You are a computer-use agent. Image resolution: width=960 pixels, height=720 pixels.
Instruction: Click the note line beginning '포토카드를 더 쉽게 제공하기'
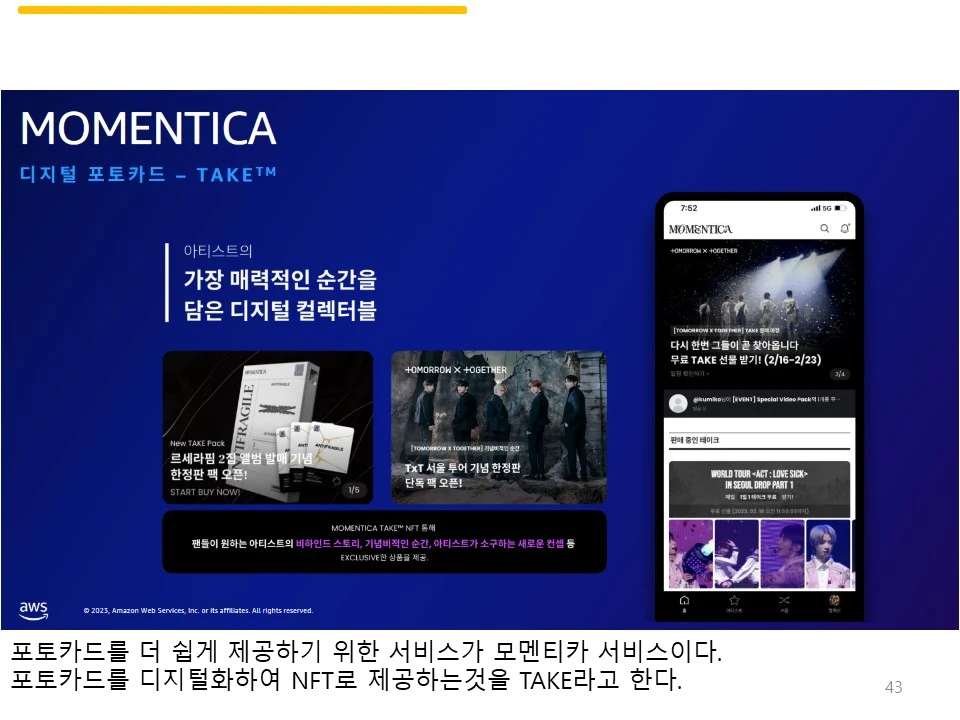(x=366, y=652)
